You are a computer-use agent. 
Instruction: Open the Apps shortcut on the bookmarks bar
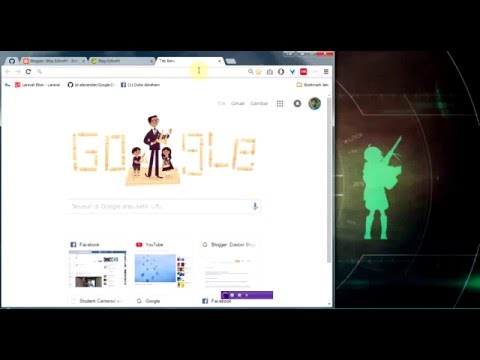click(x=8, y=85)
